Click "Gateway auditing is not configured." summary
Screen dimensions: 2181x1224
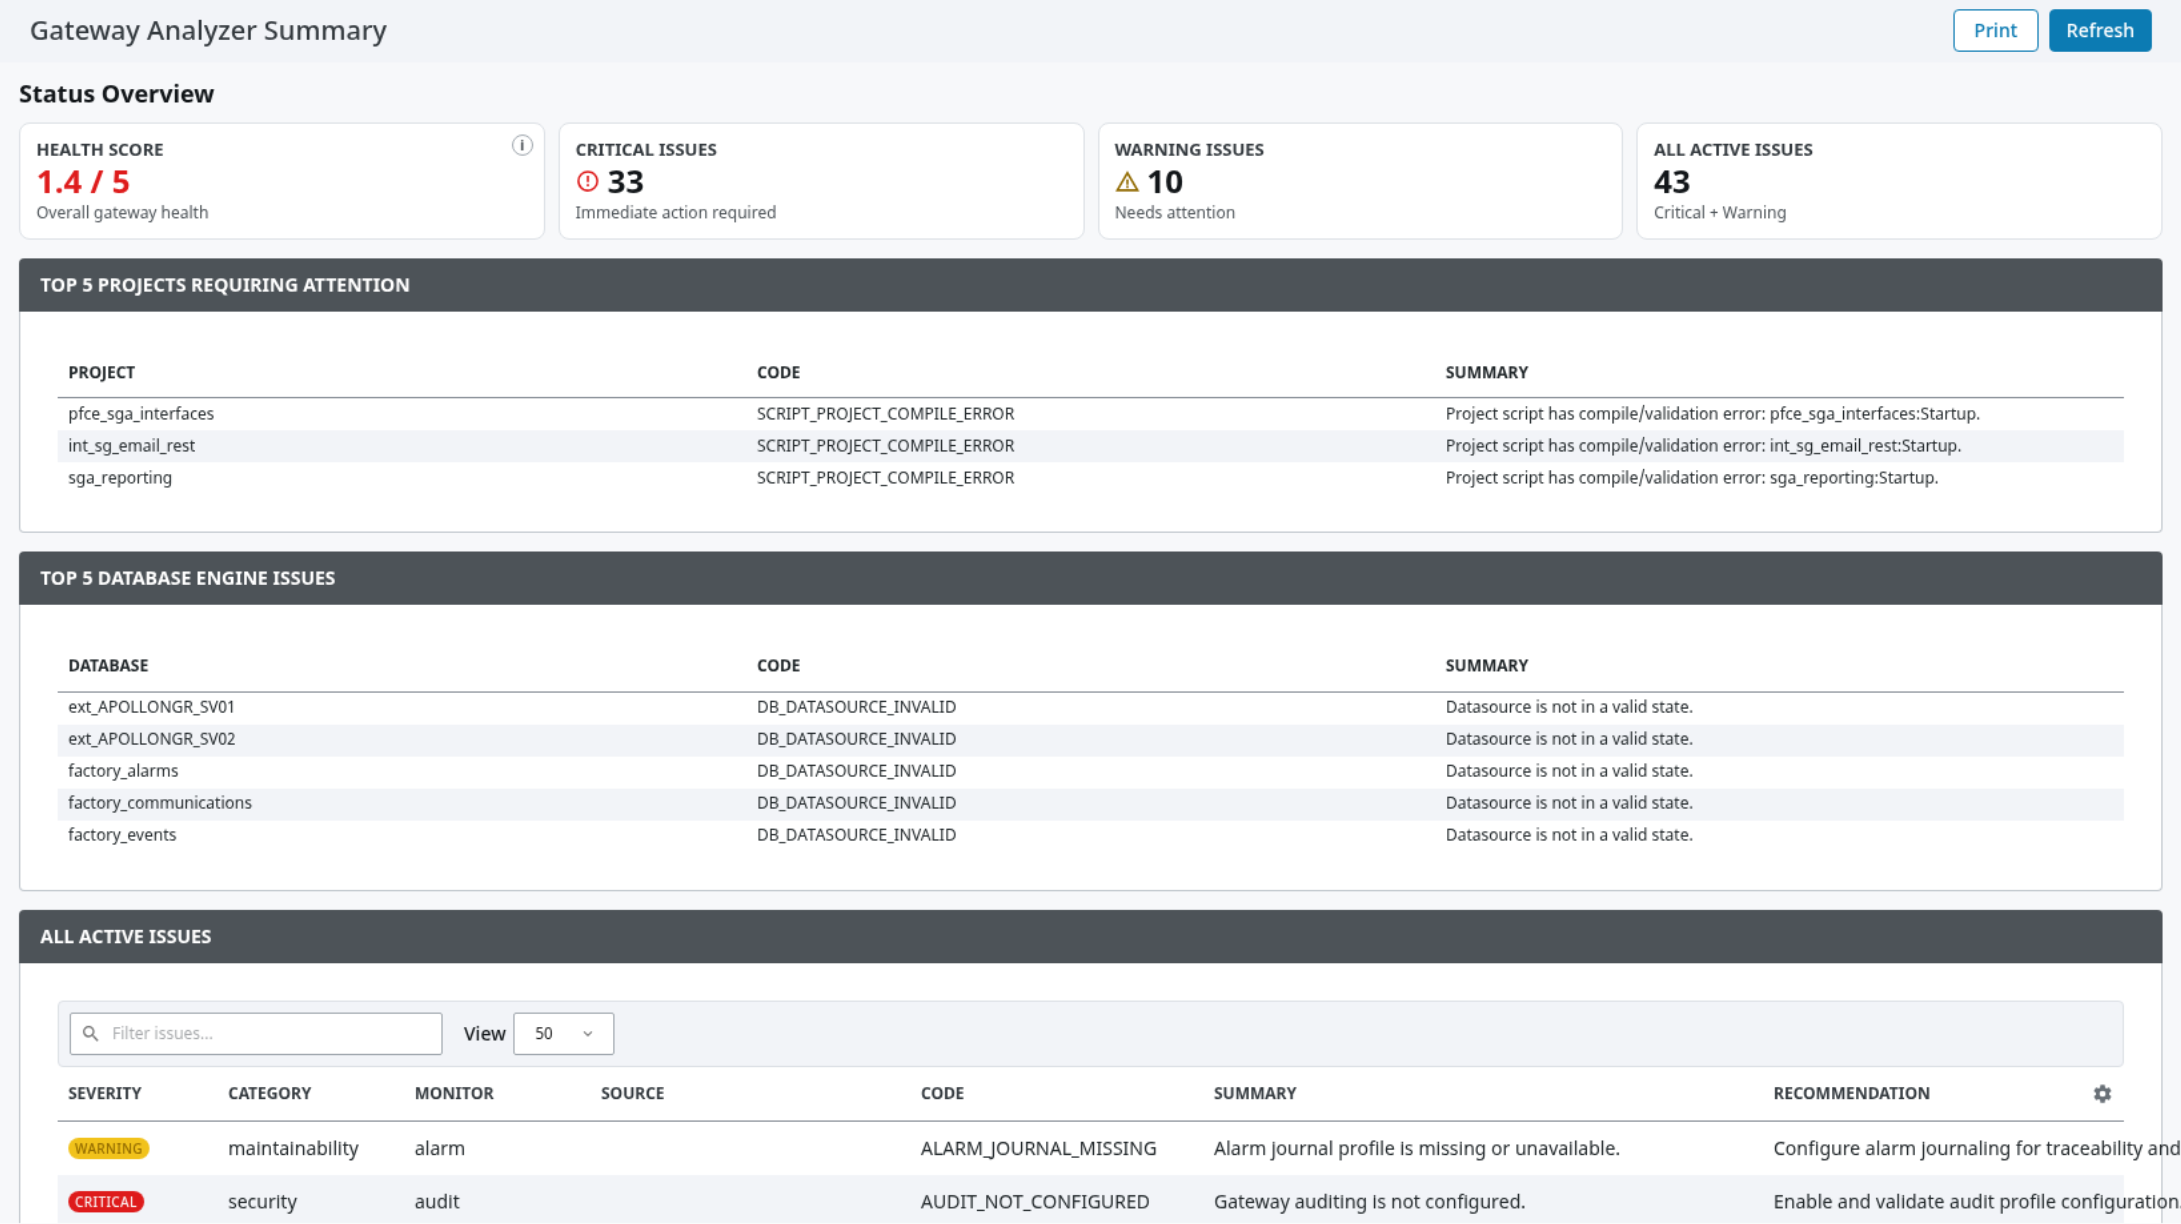click(1369, 1202)
